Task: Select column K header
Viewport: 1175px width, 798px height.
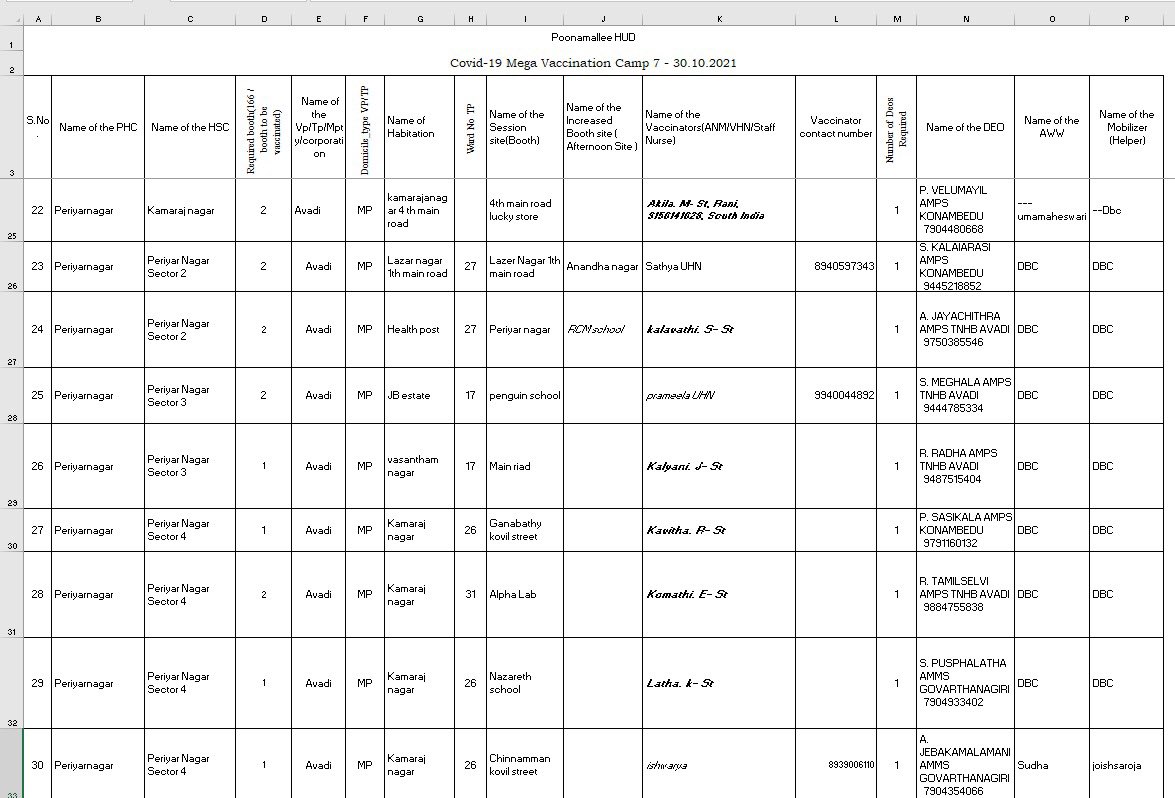Action: click(x=719, y=19)
